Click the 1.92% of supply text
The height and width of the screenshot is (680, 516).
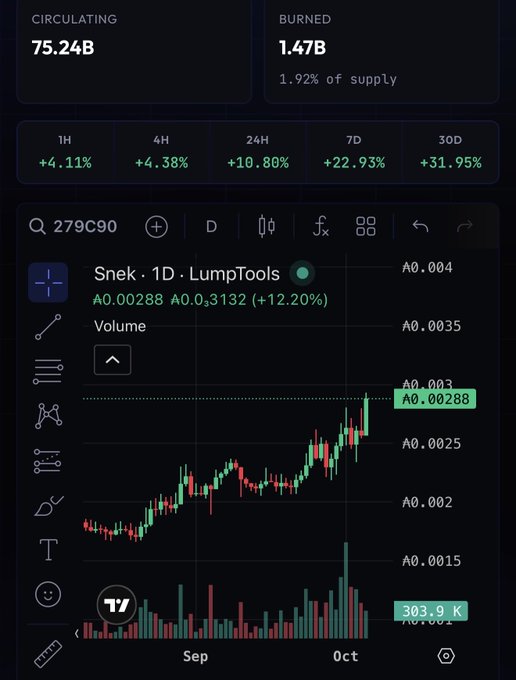click(x=338, y=79)
